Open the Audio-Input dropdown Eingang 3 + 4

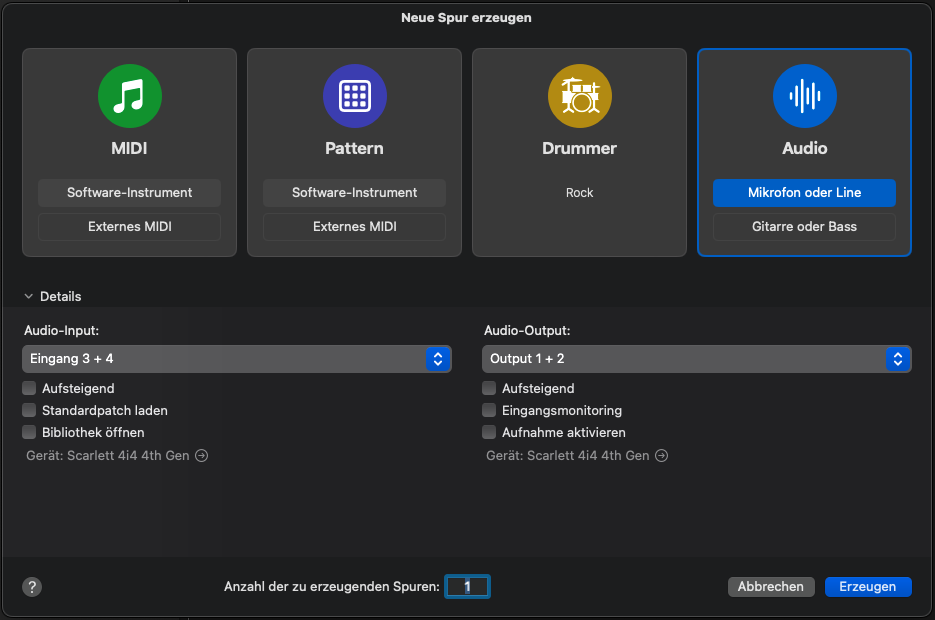(237, 358)
